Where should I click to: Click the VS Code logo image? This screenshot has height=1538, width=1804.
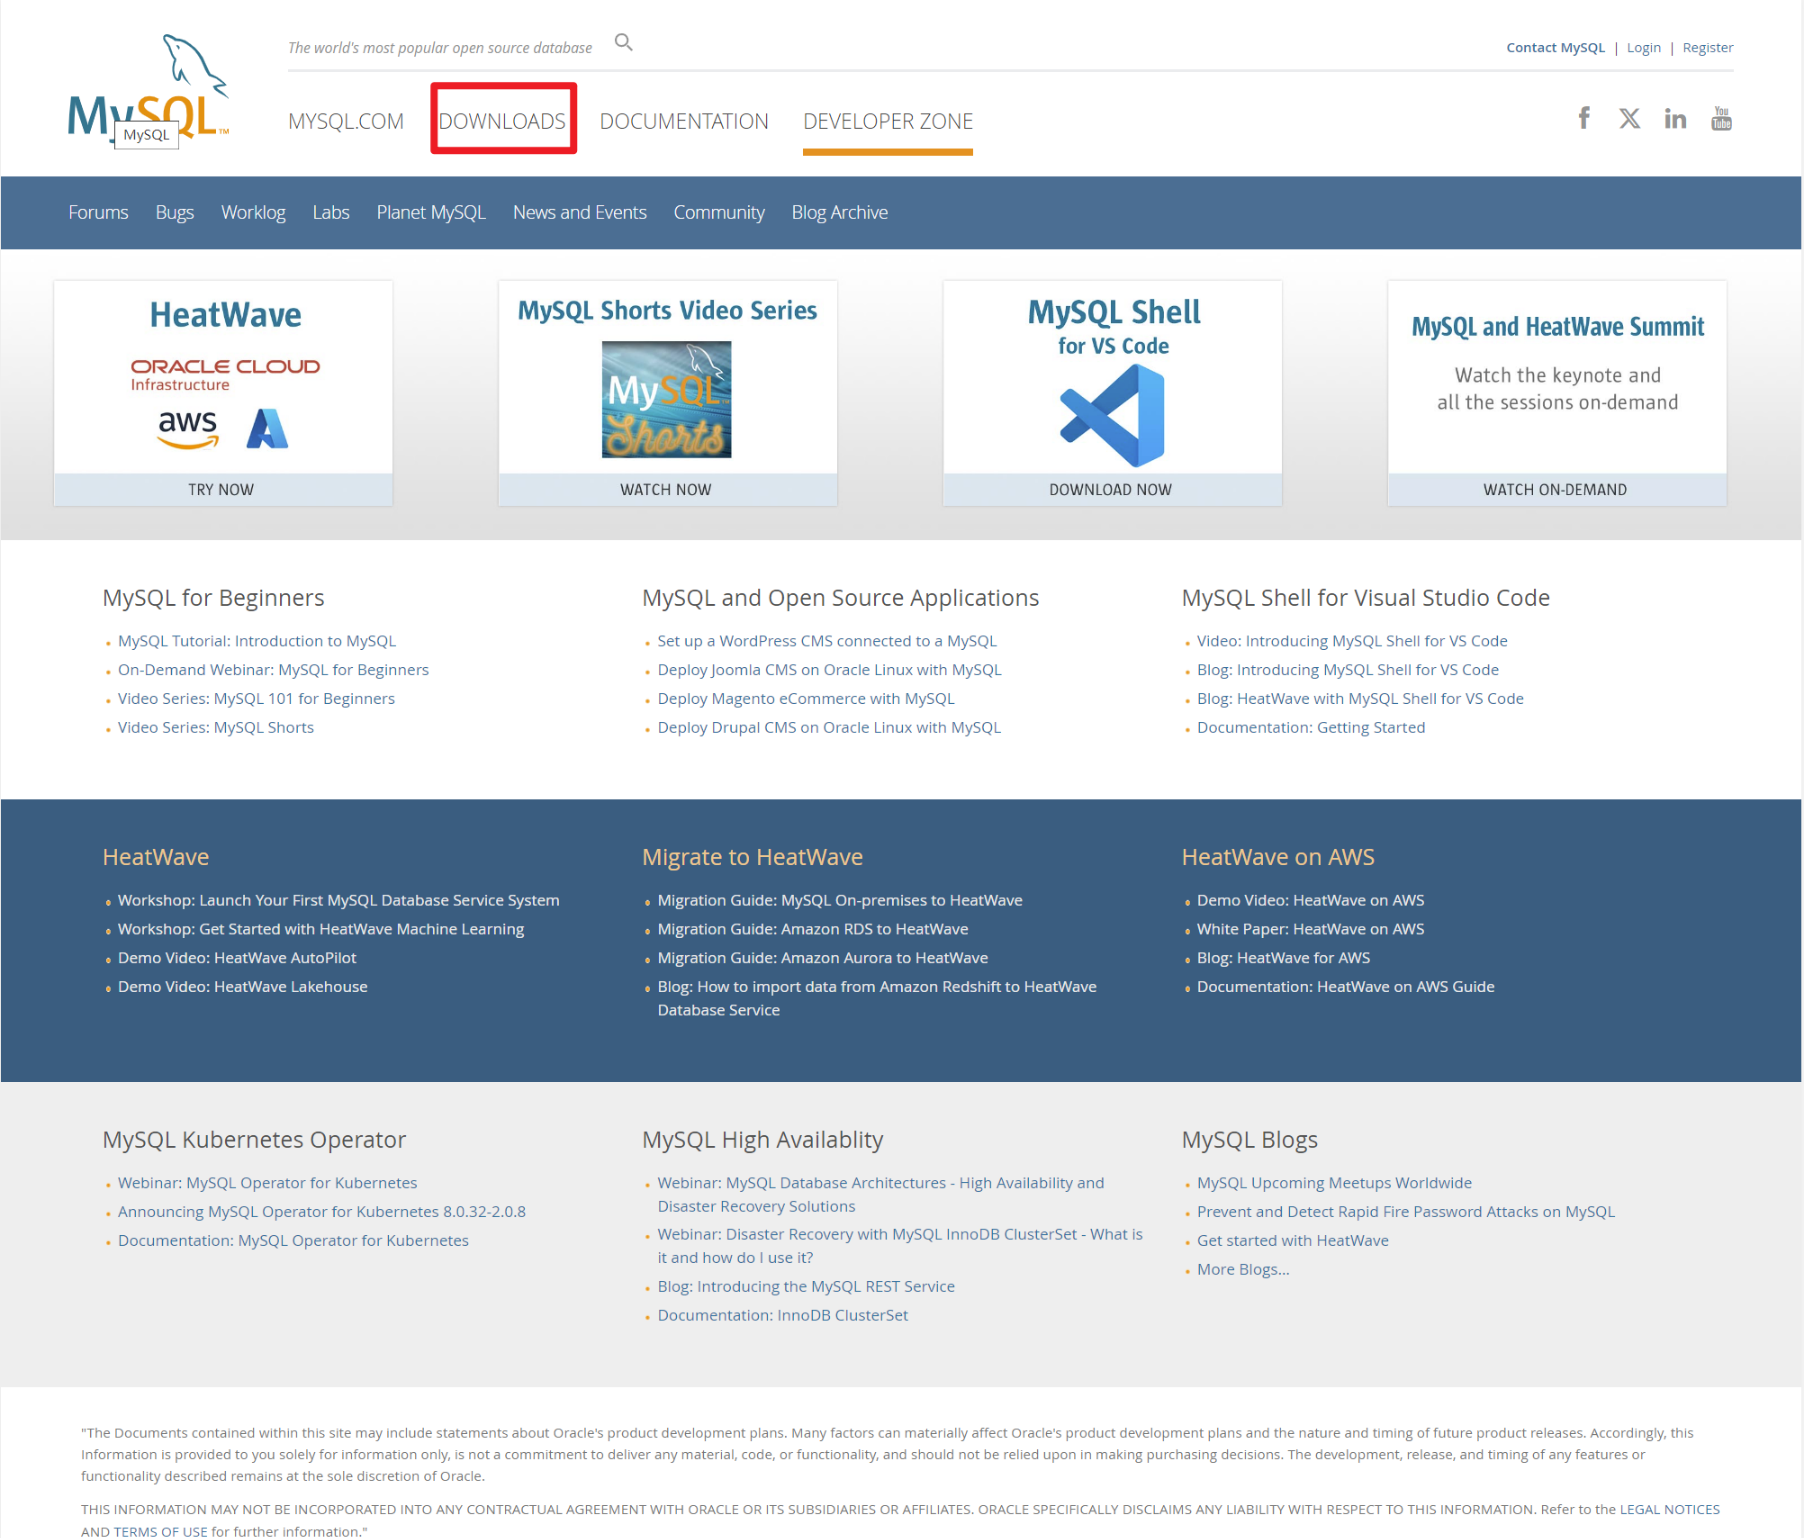coord(1112,415)
